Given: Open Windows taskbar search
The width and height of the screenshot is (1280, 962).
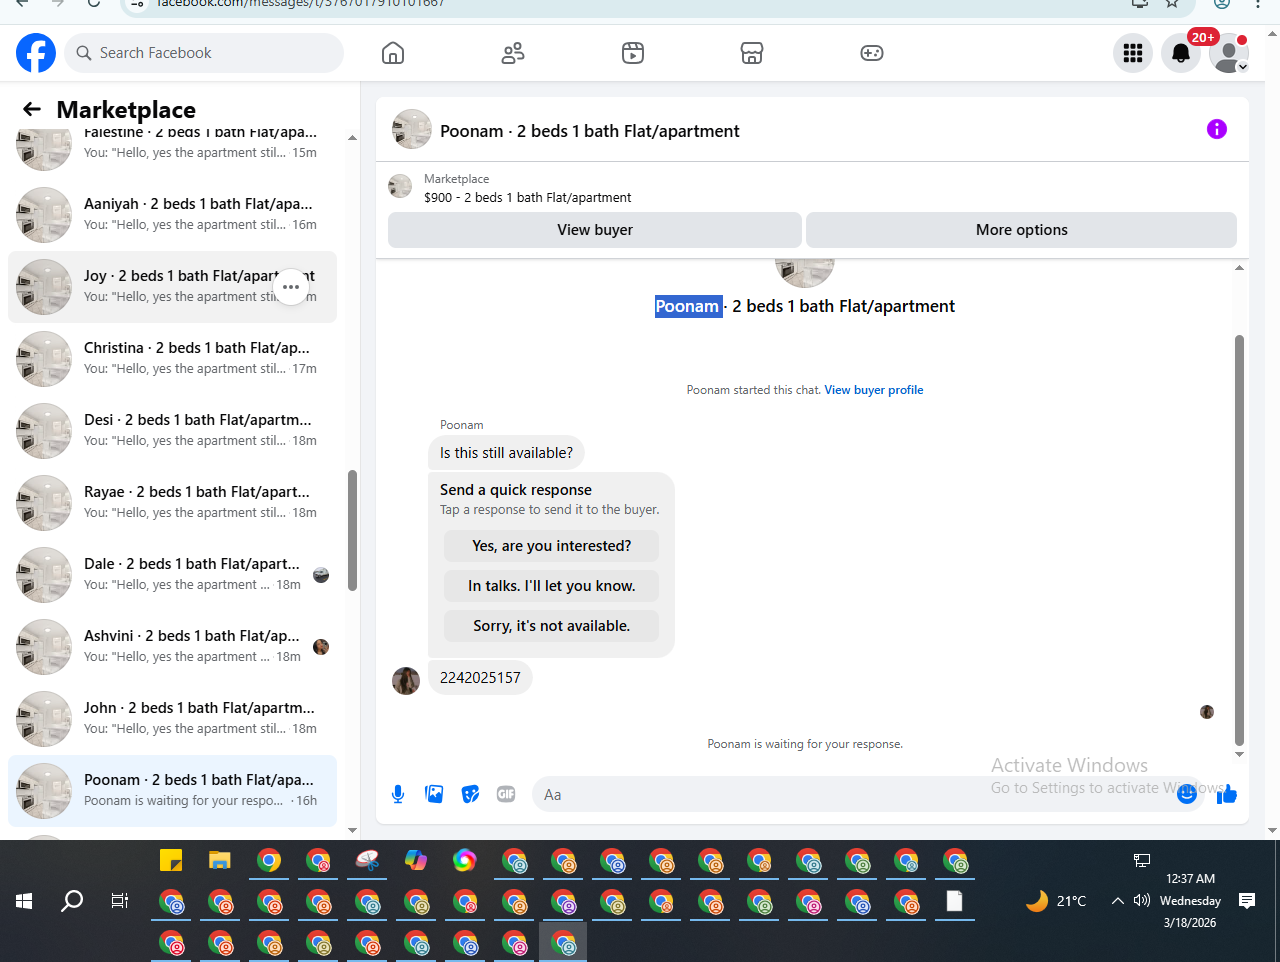Looking at the screenshot, I should [72, 901].
